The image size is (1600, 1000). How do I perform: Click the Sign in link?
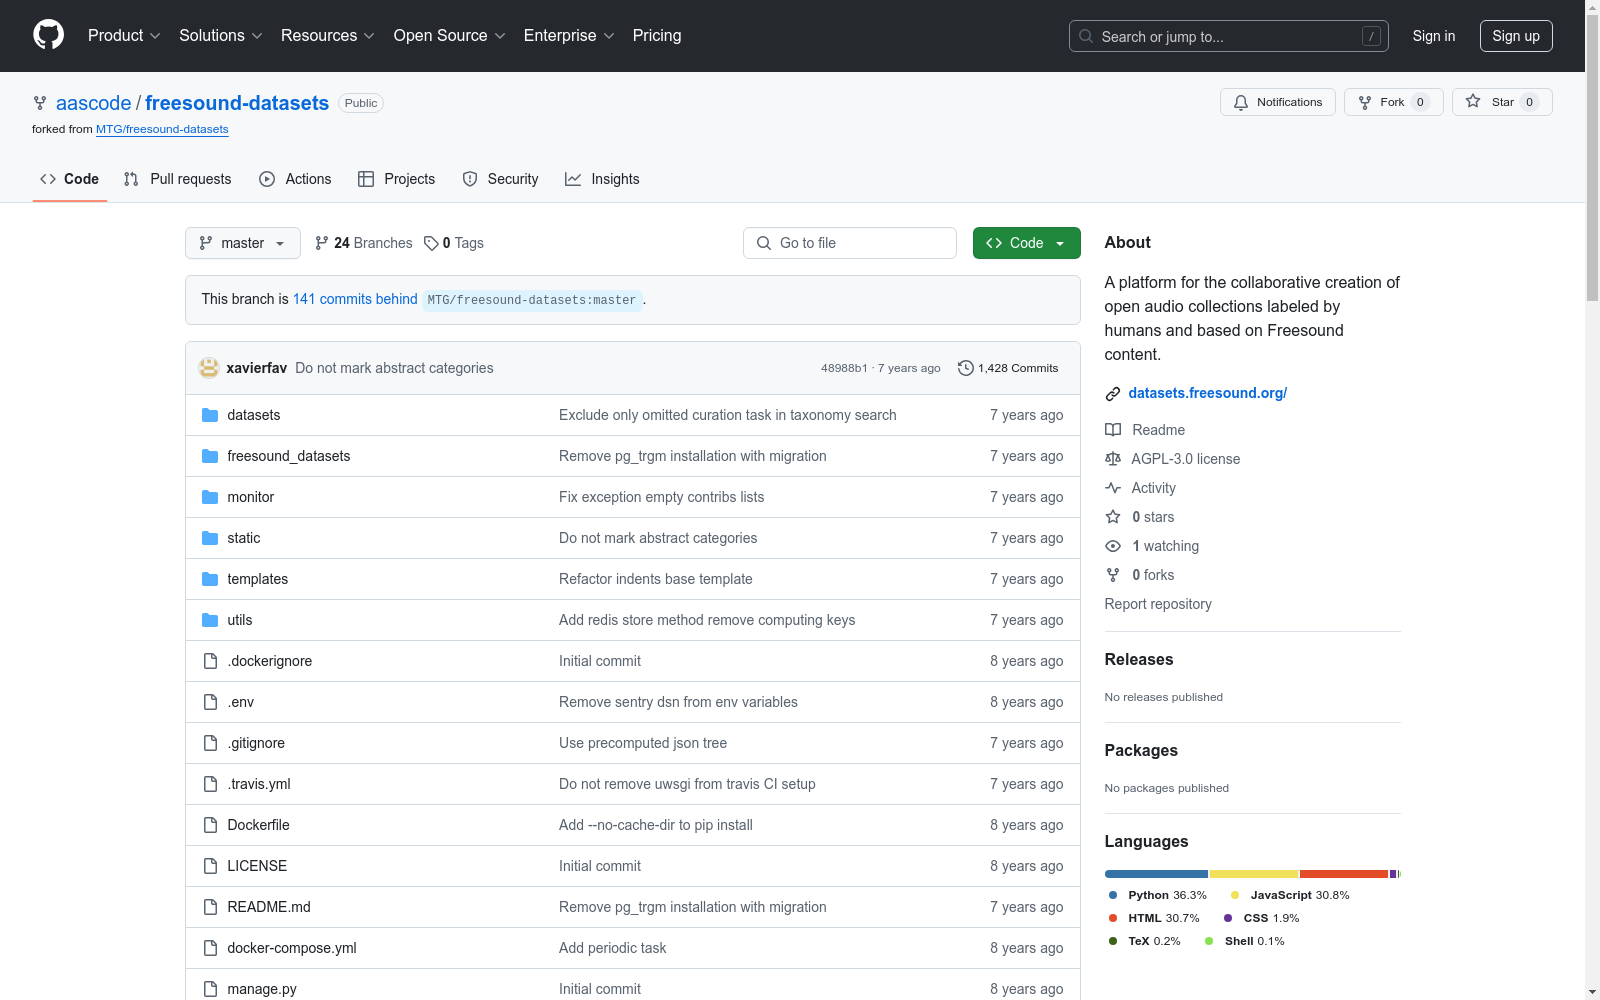pyautogui.click(x=1434, y=36)
